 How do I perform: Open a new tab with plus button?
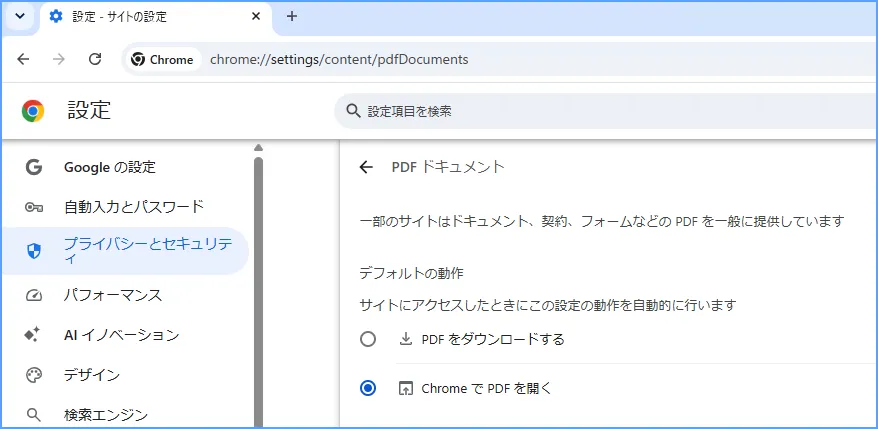click(x=291, y=16)
